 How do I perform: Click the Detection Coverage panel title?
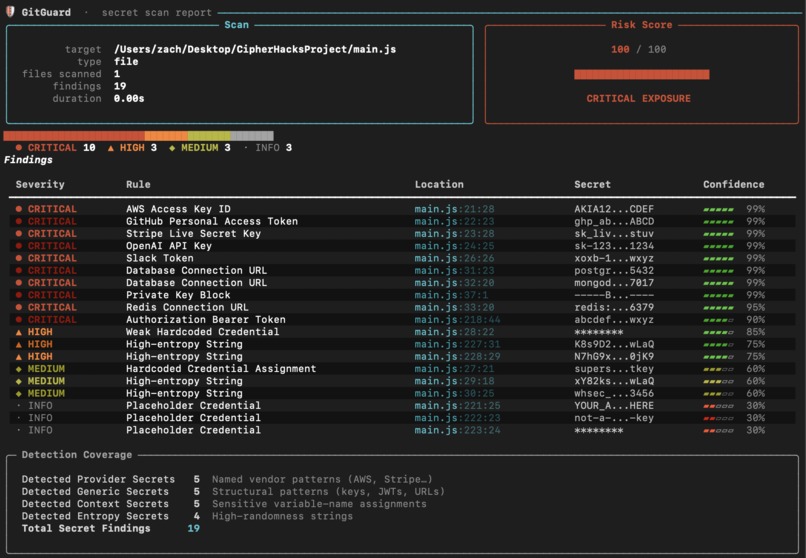click(x=77, y=455)
